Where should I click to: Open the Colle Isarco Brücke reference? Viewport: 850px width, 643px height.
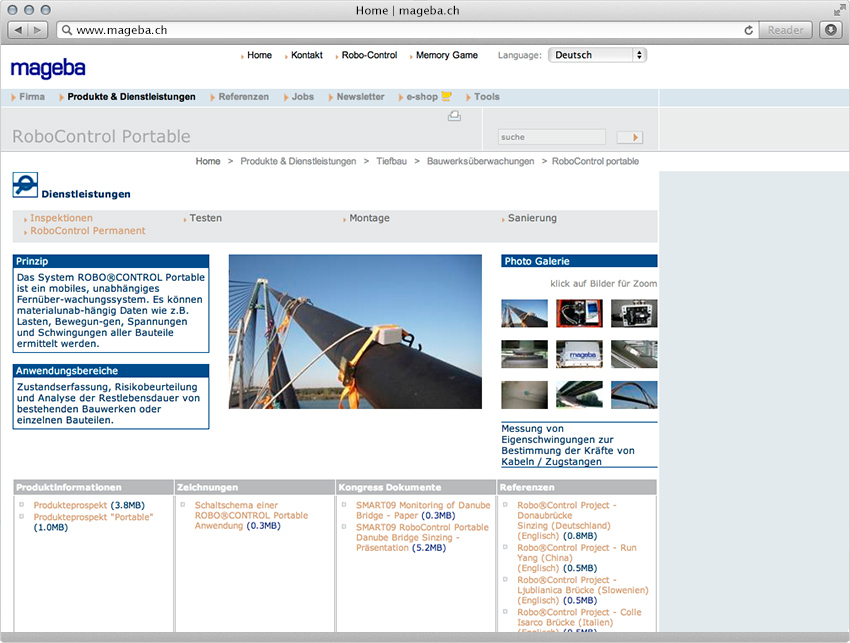click(579, 620)
